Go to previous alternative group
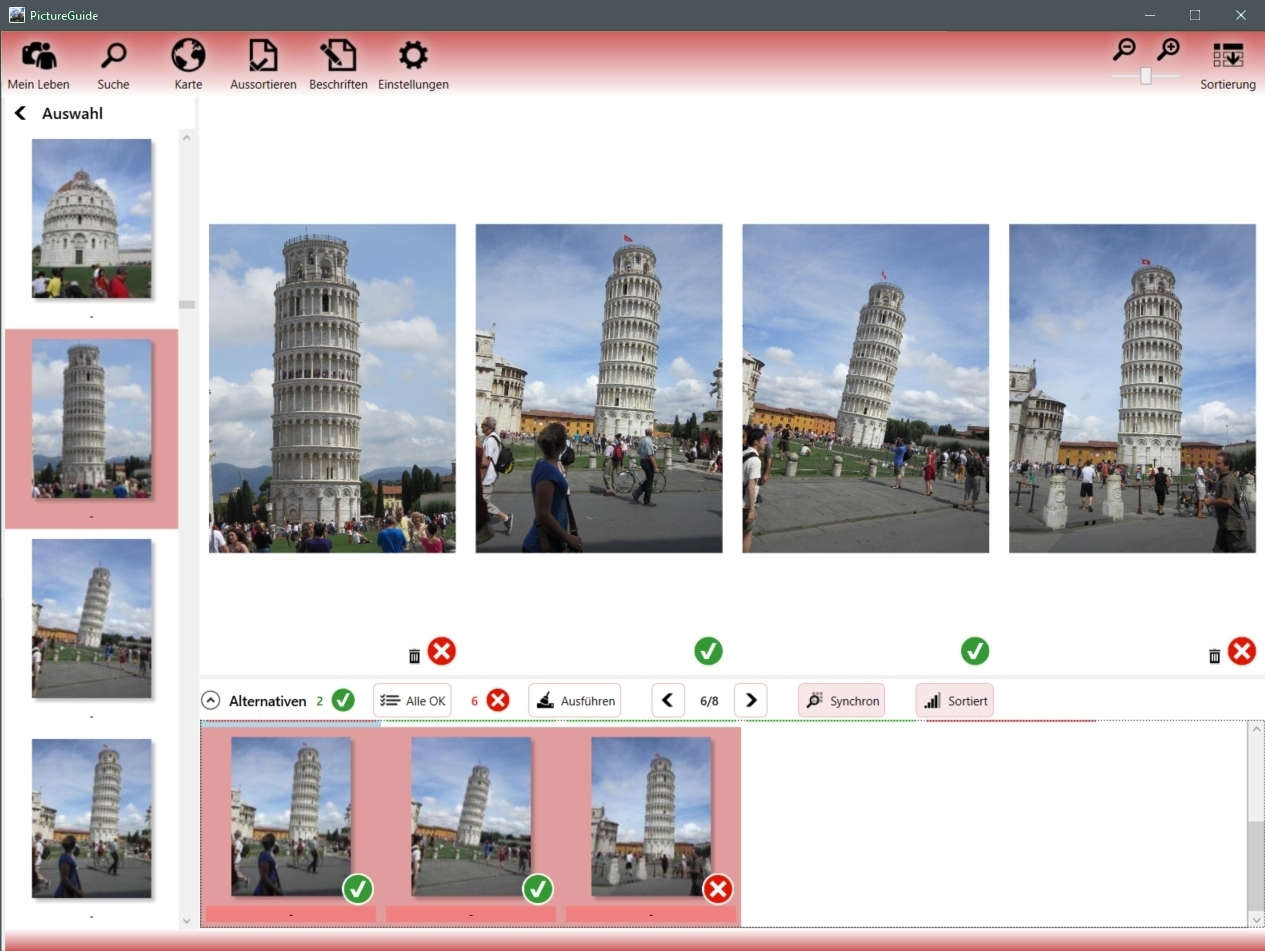 pyautogui.click(x=668, y=701)
